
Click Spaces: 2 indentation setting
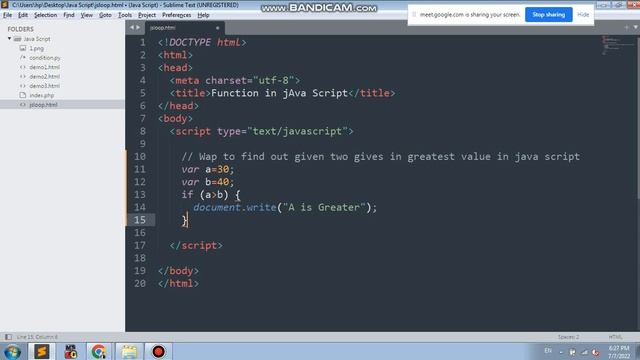coord(568,337)
